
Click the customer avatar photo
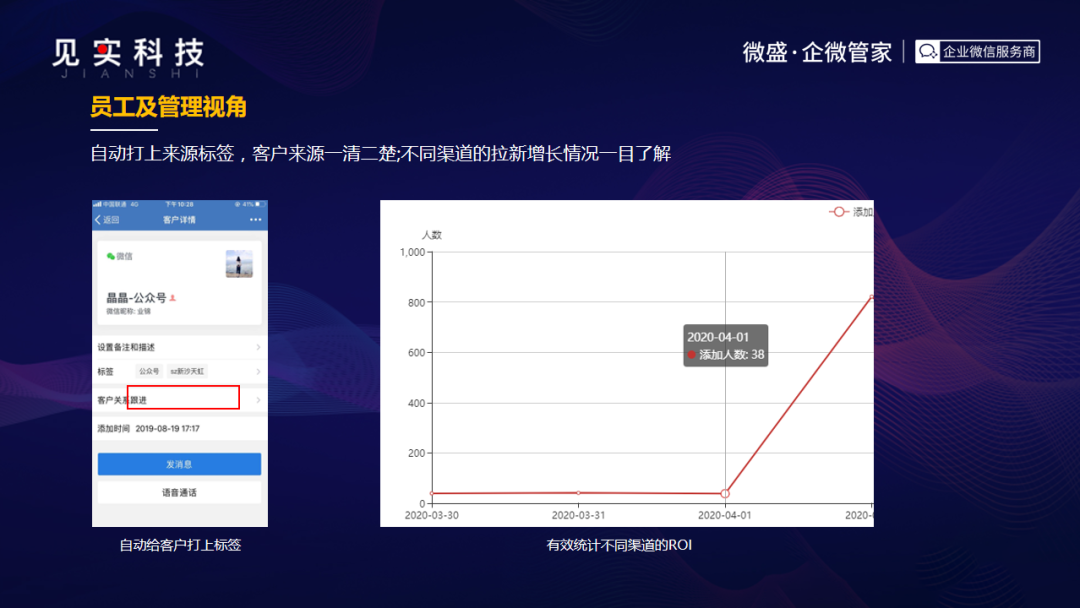click(239, 263)
